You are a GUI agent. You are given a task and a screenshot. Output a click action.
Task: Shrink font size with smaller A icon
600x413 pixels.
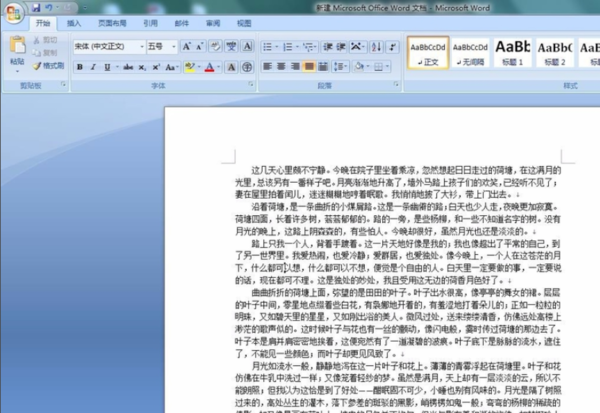199,47
